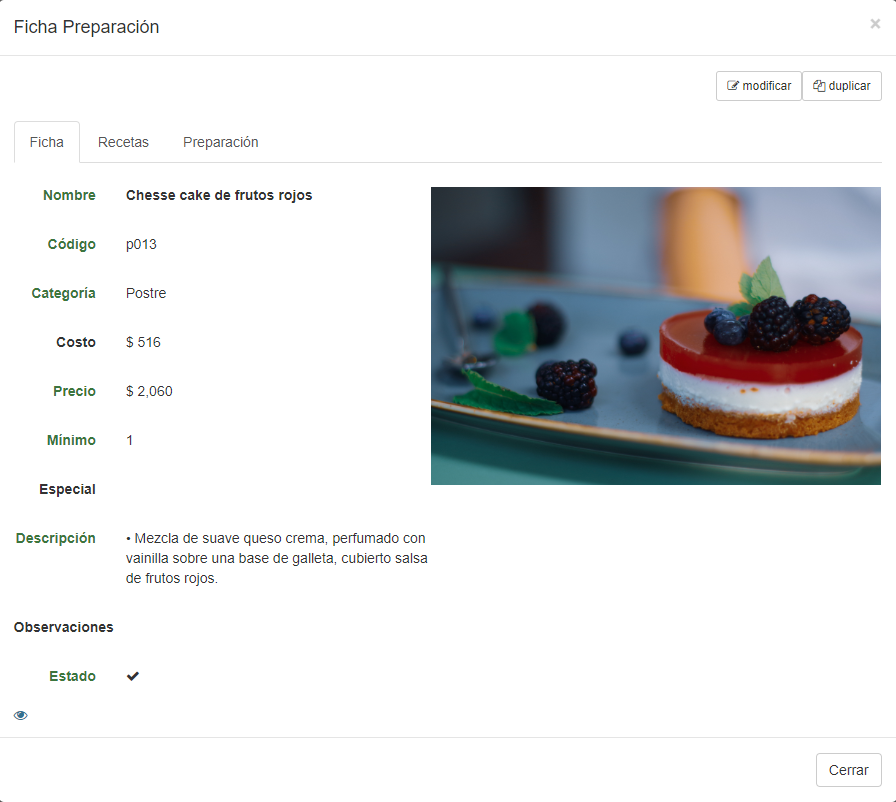This screenshot has height=802, width=896.
Task: Click the copy icon on duplicar
Action: coord(819,86)
